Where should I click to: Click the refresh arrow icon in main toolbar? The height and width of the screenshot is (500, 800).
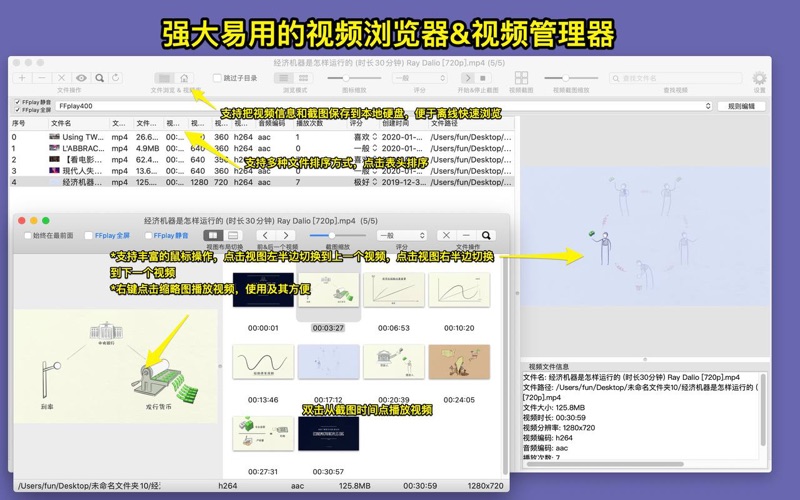coord(116,78)
